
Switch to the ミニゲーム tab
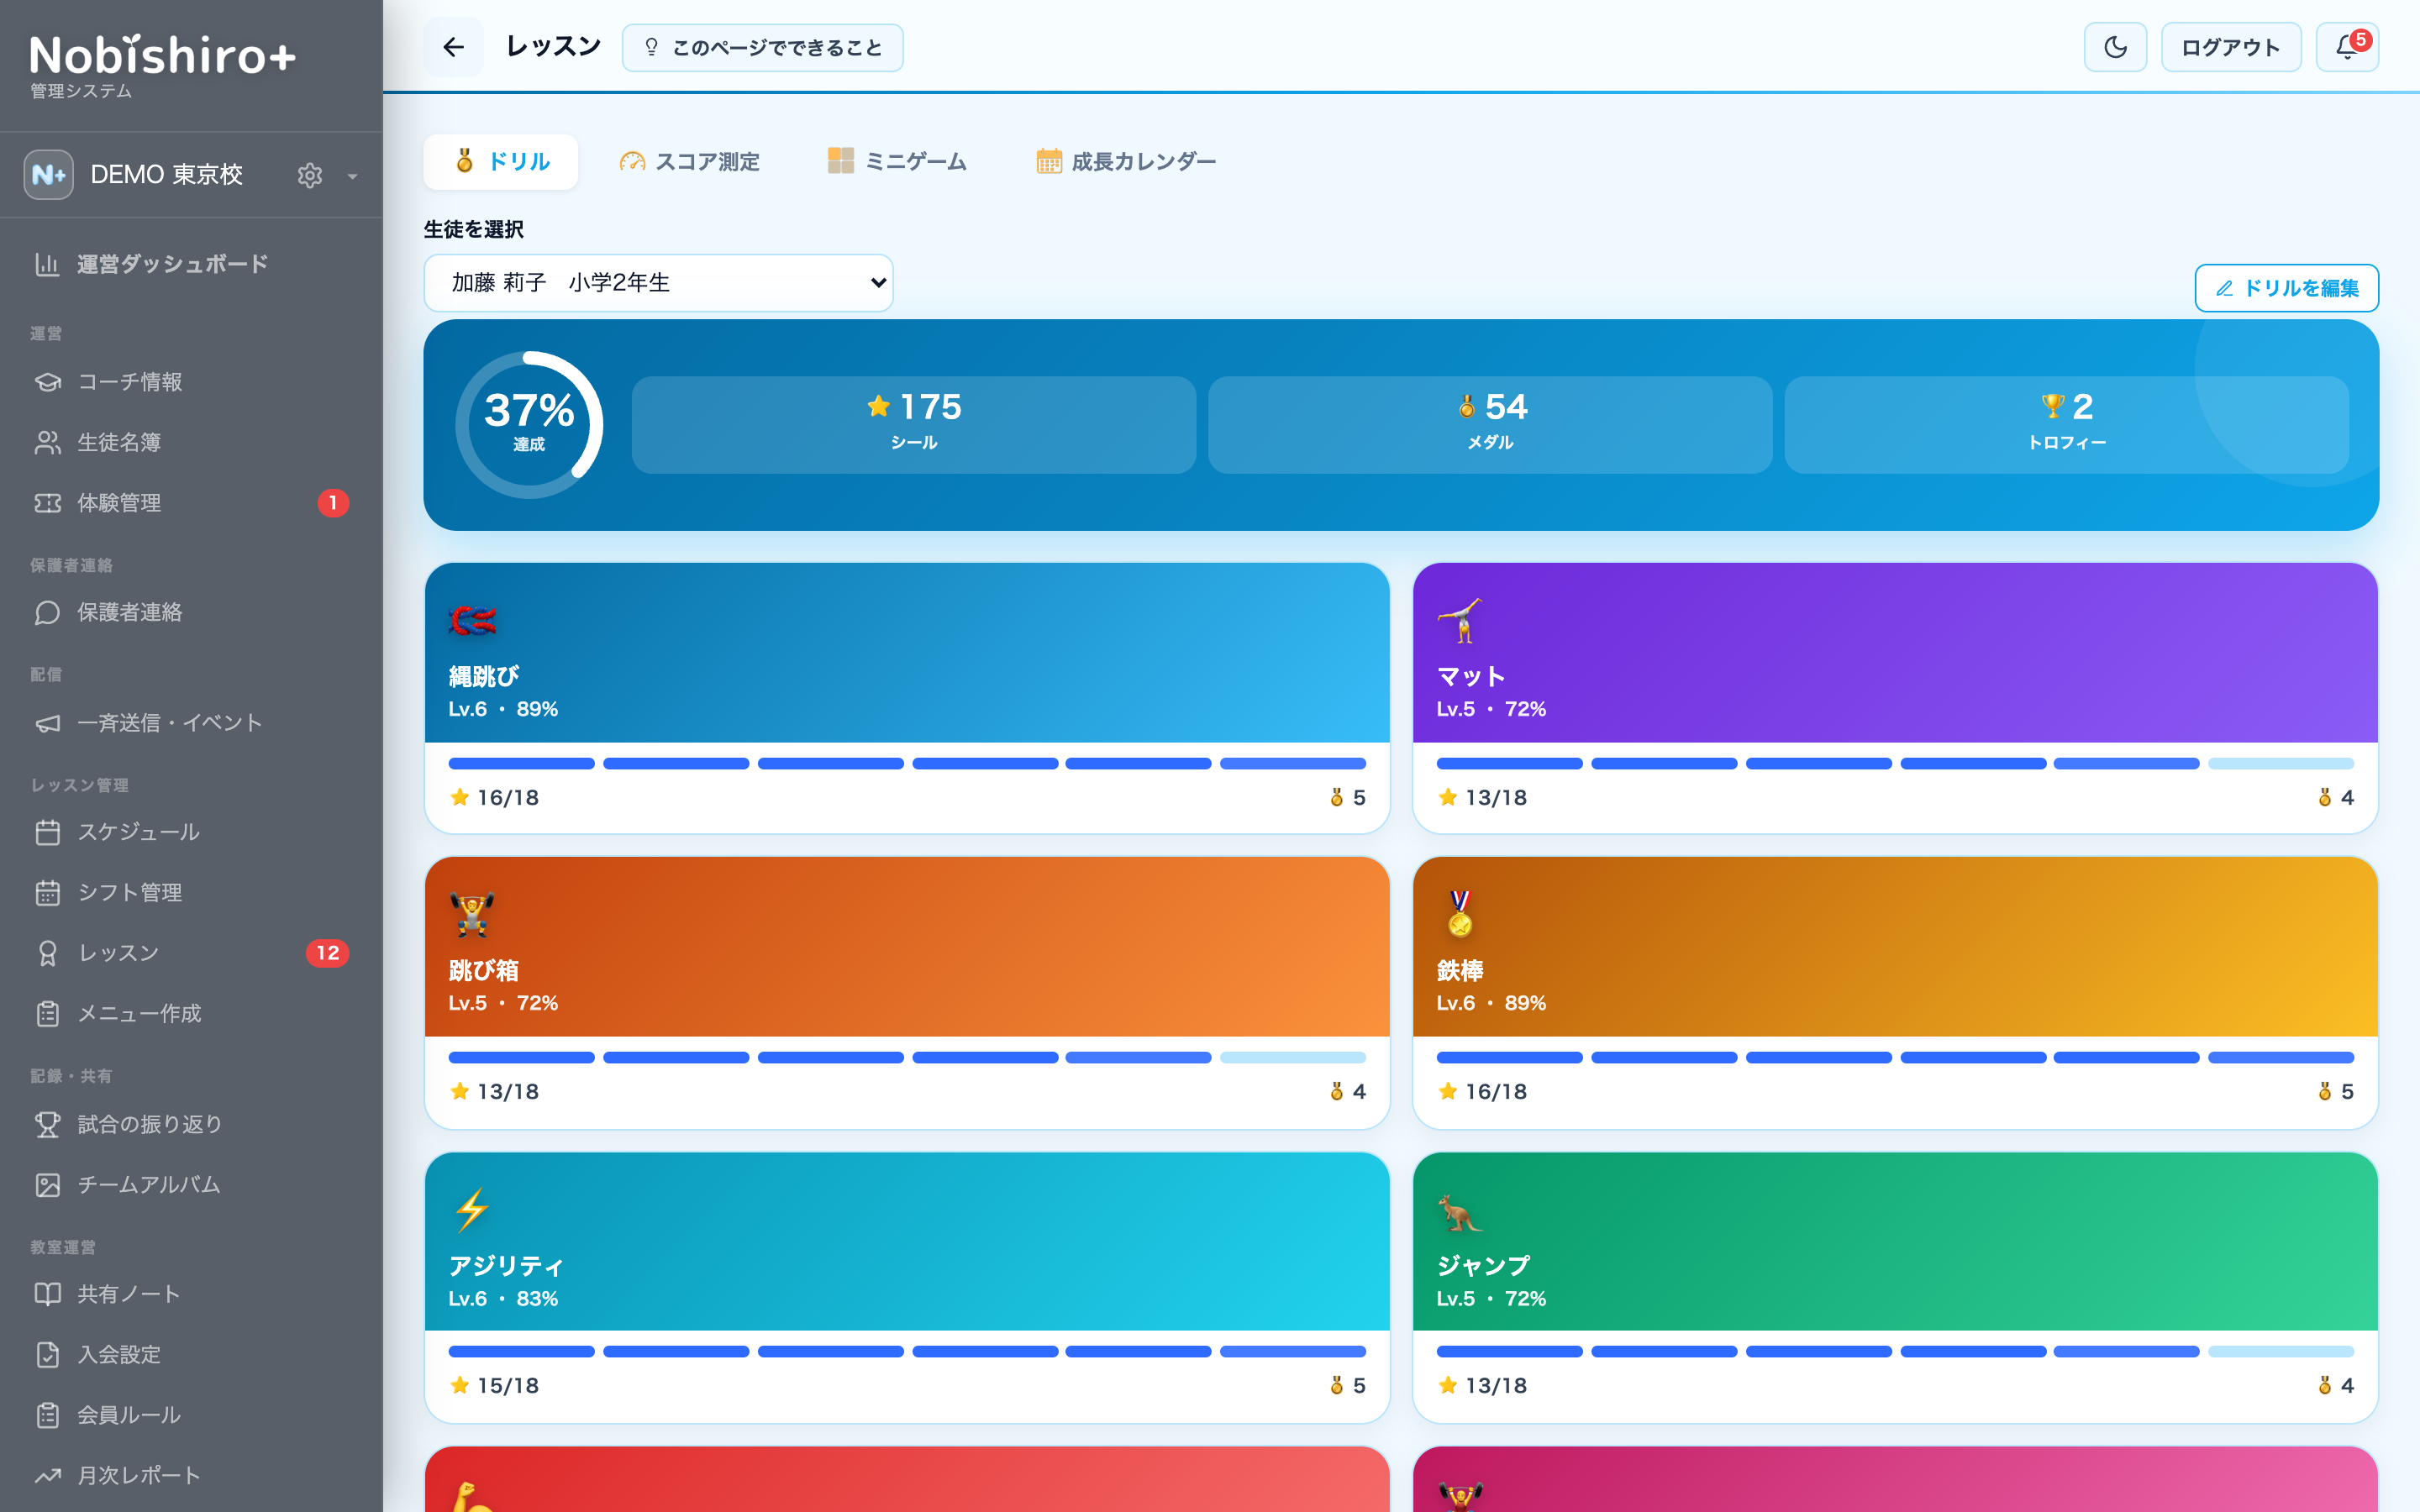coord(897,161)
